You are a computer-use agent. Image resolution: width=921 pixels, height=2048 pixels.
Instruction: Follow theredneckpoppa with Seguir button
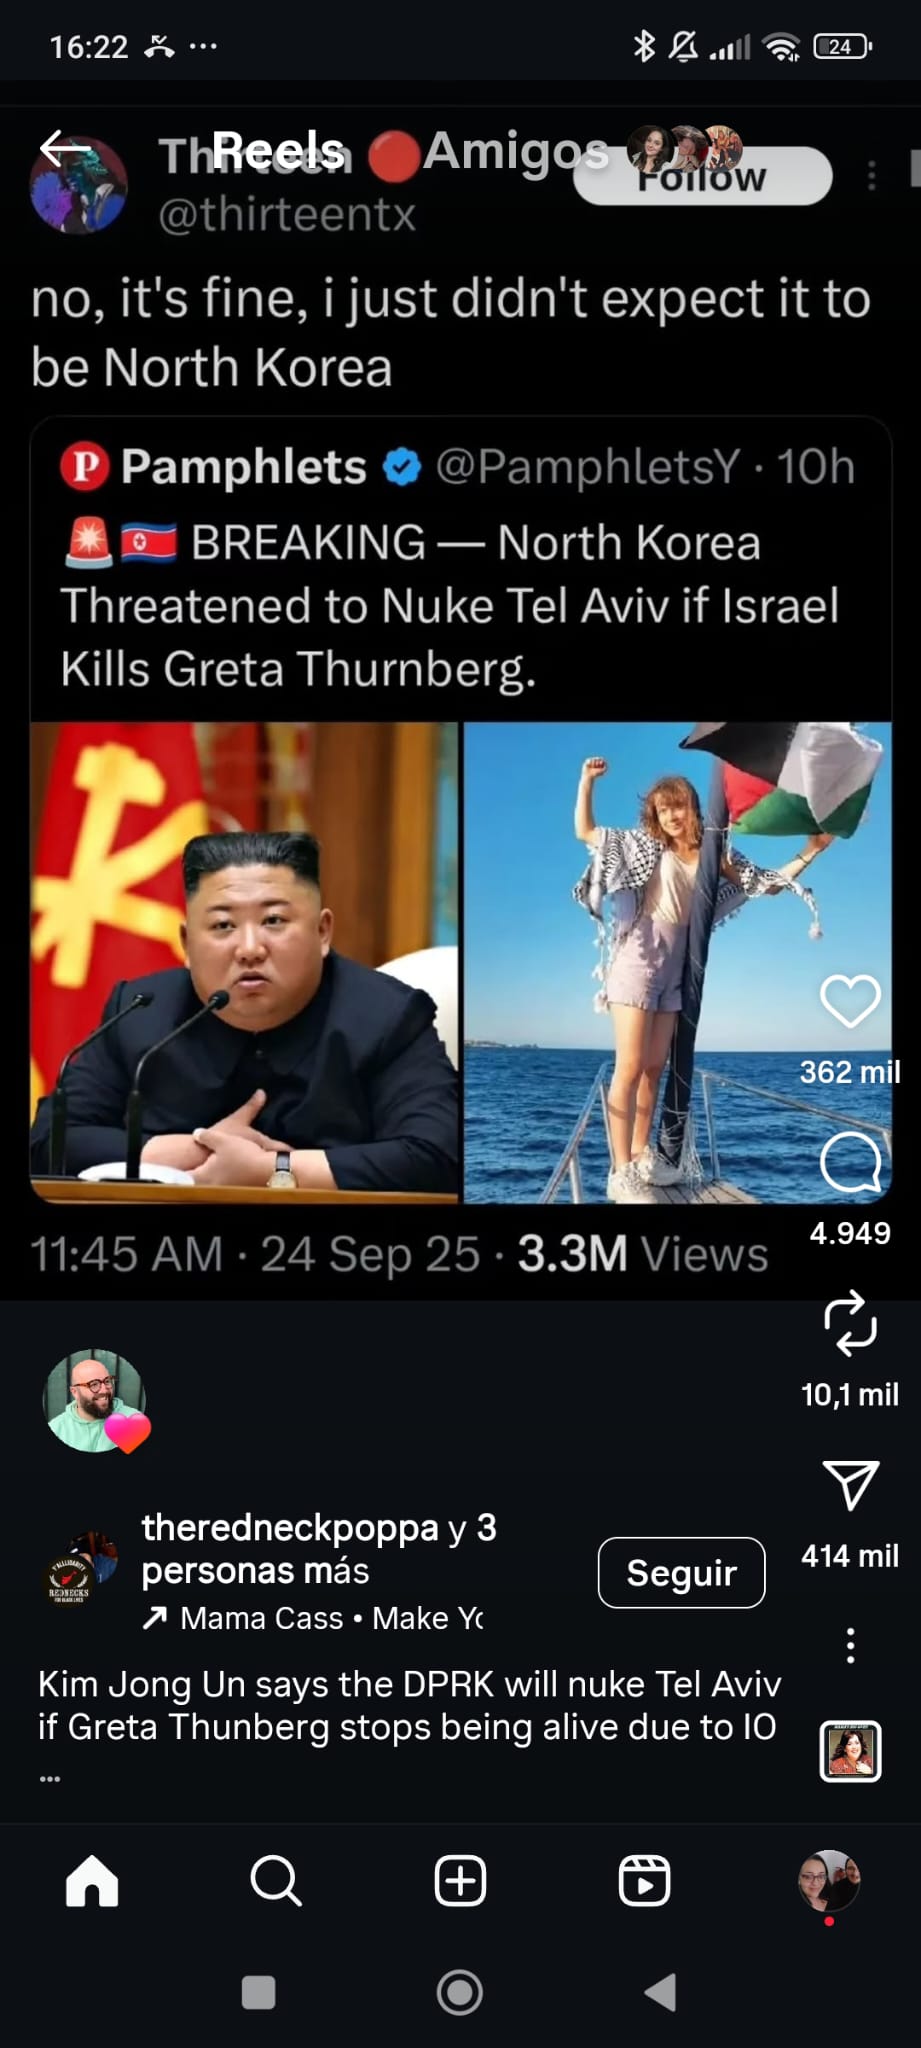coord(682,1573)
